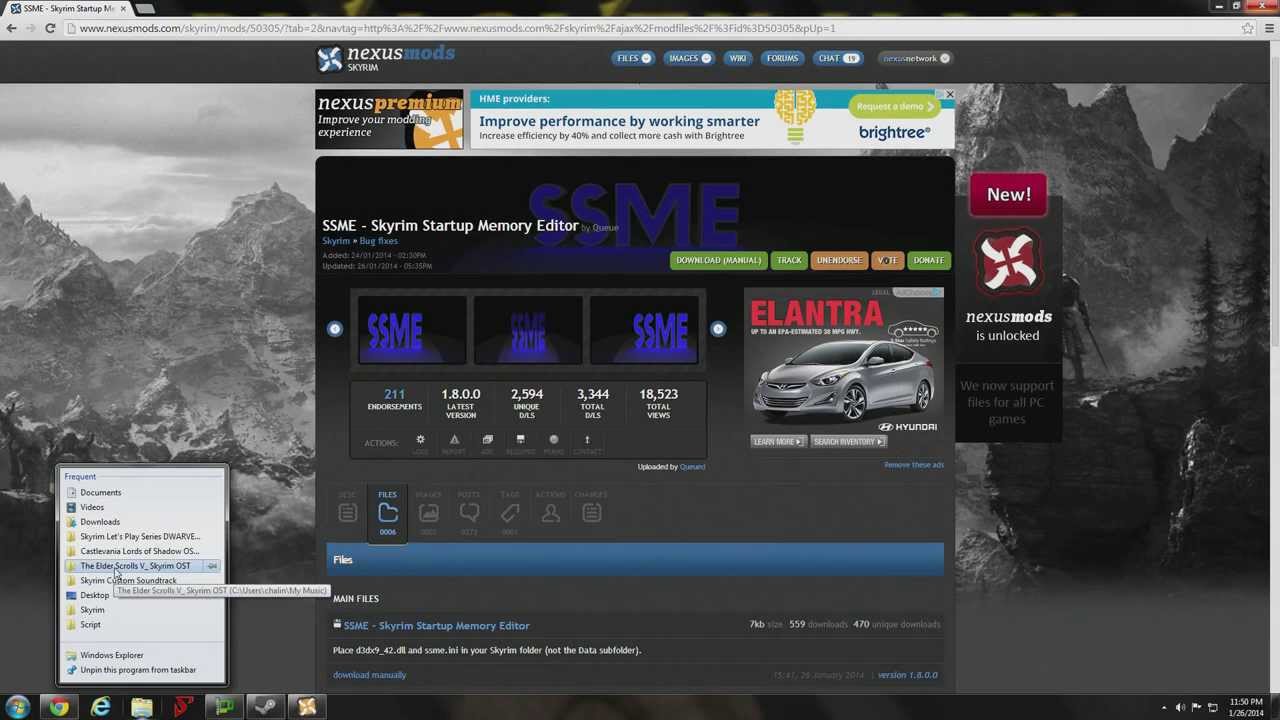Open the Actions person tab
The height and width of the screenshot is (720, 1280).
[x=550, y=513]
